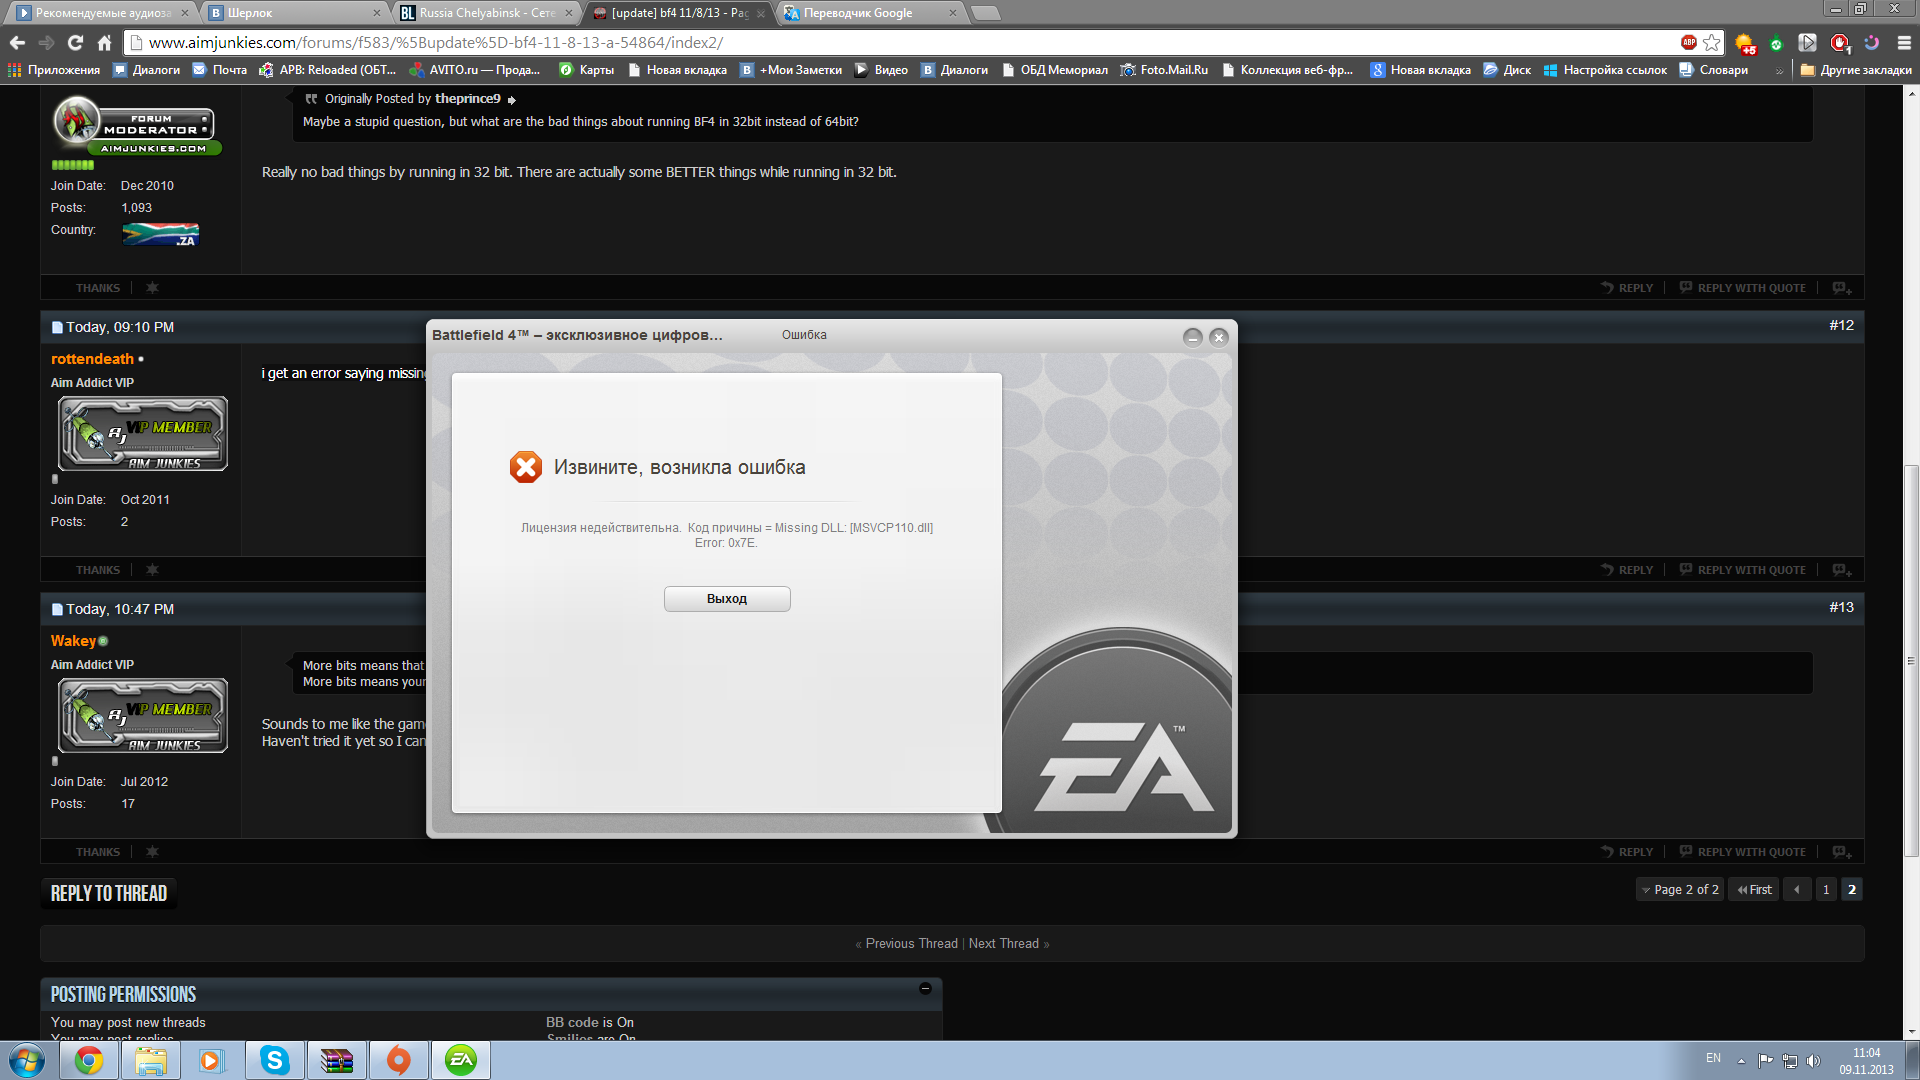Switch to the Russia Chelyabinsk tab
Image resolution: width=1920 pixels, height=1080 pixels.
tap(485, 13)
